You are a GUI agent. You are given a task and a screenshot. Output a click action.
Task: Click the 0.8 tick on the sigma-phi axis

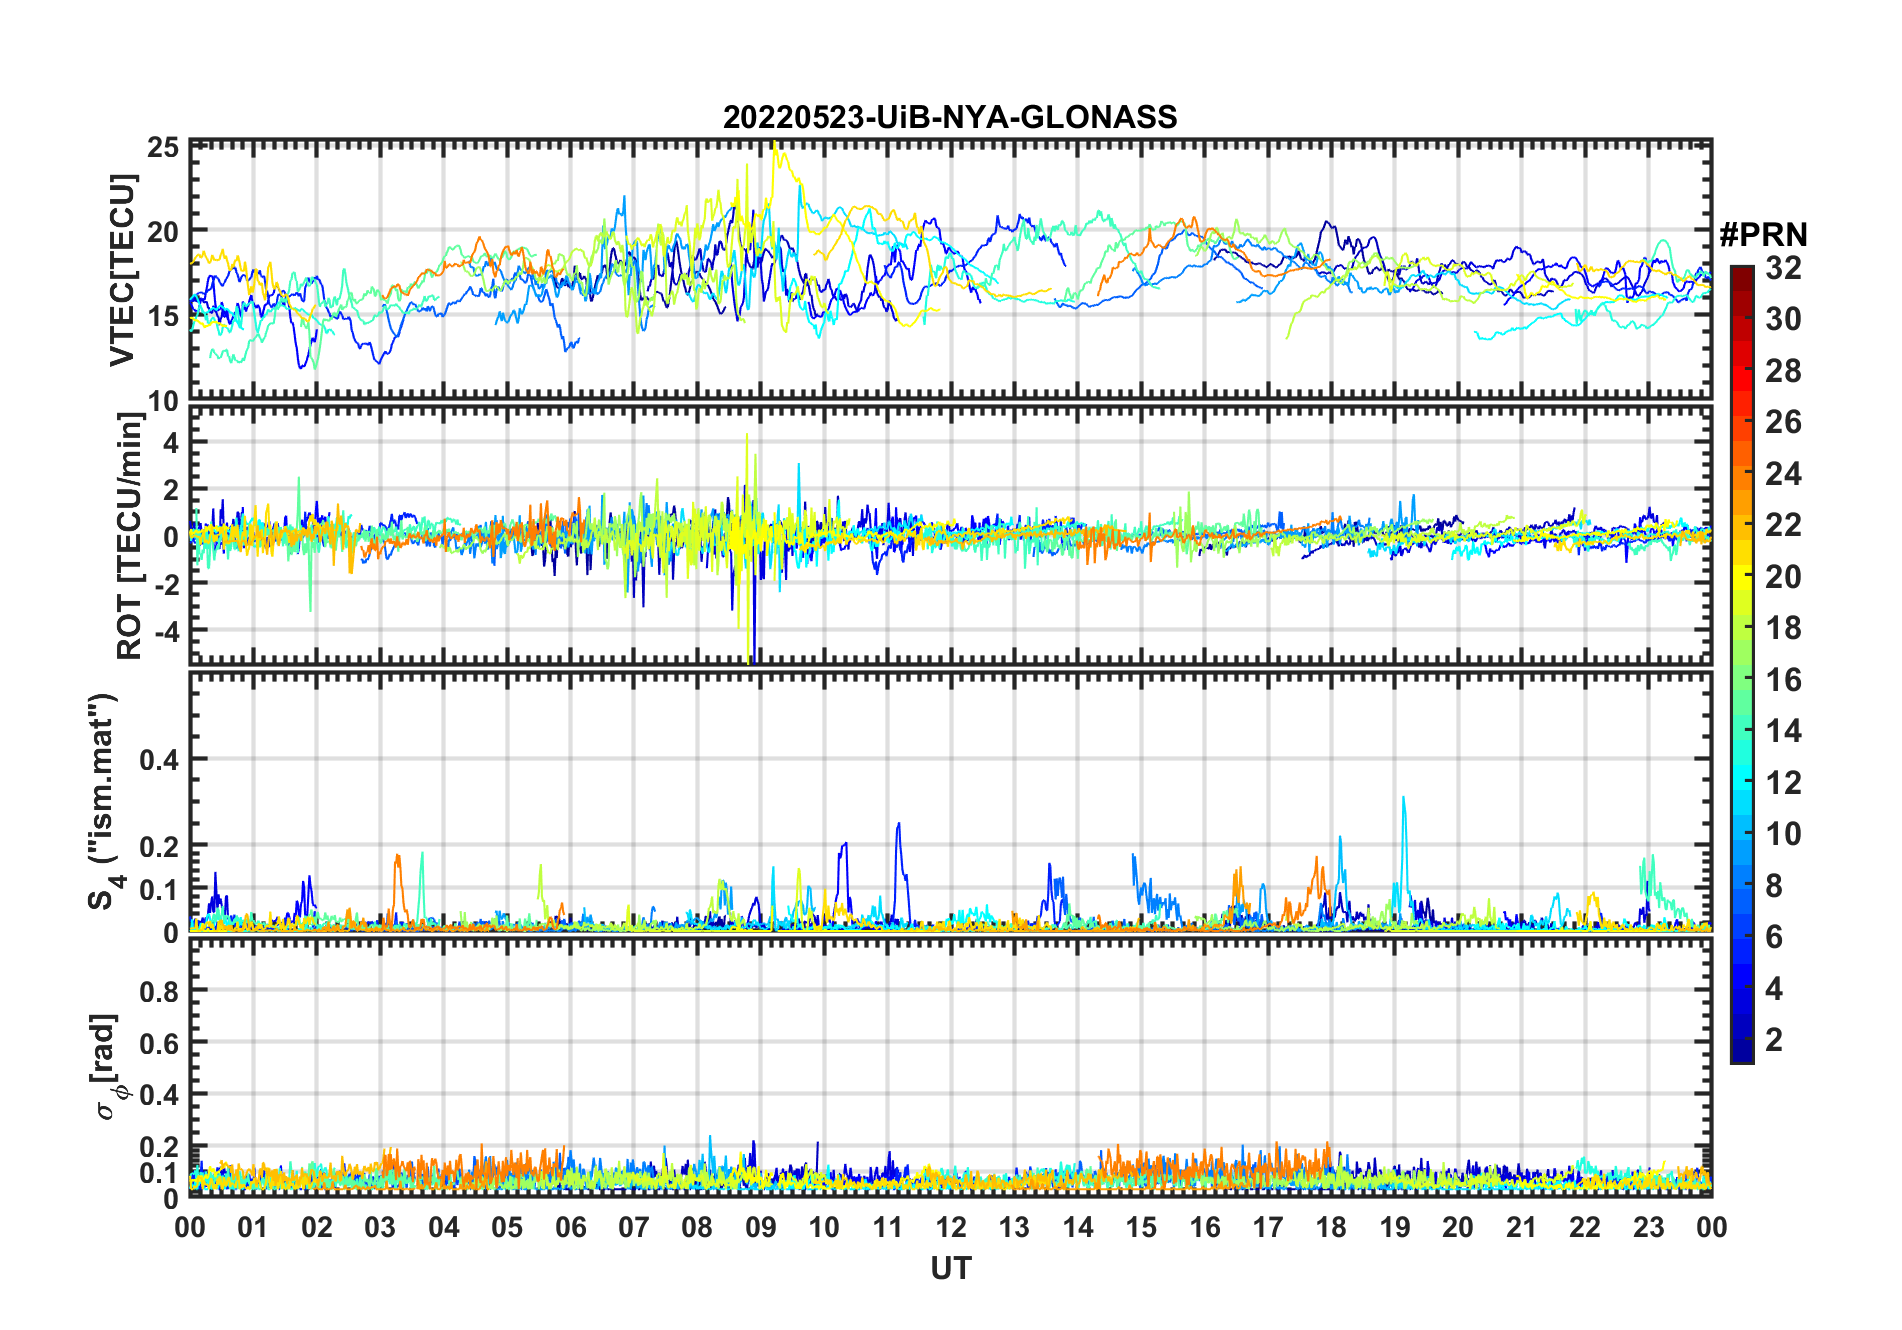pos(159,991)
